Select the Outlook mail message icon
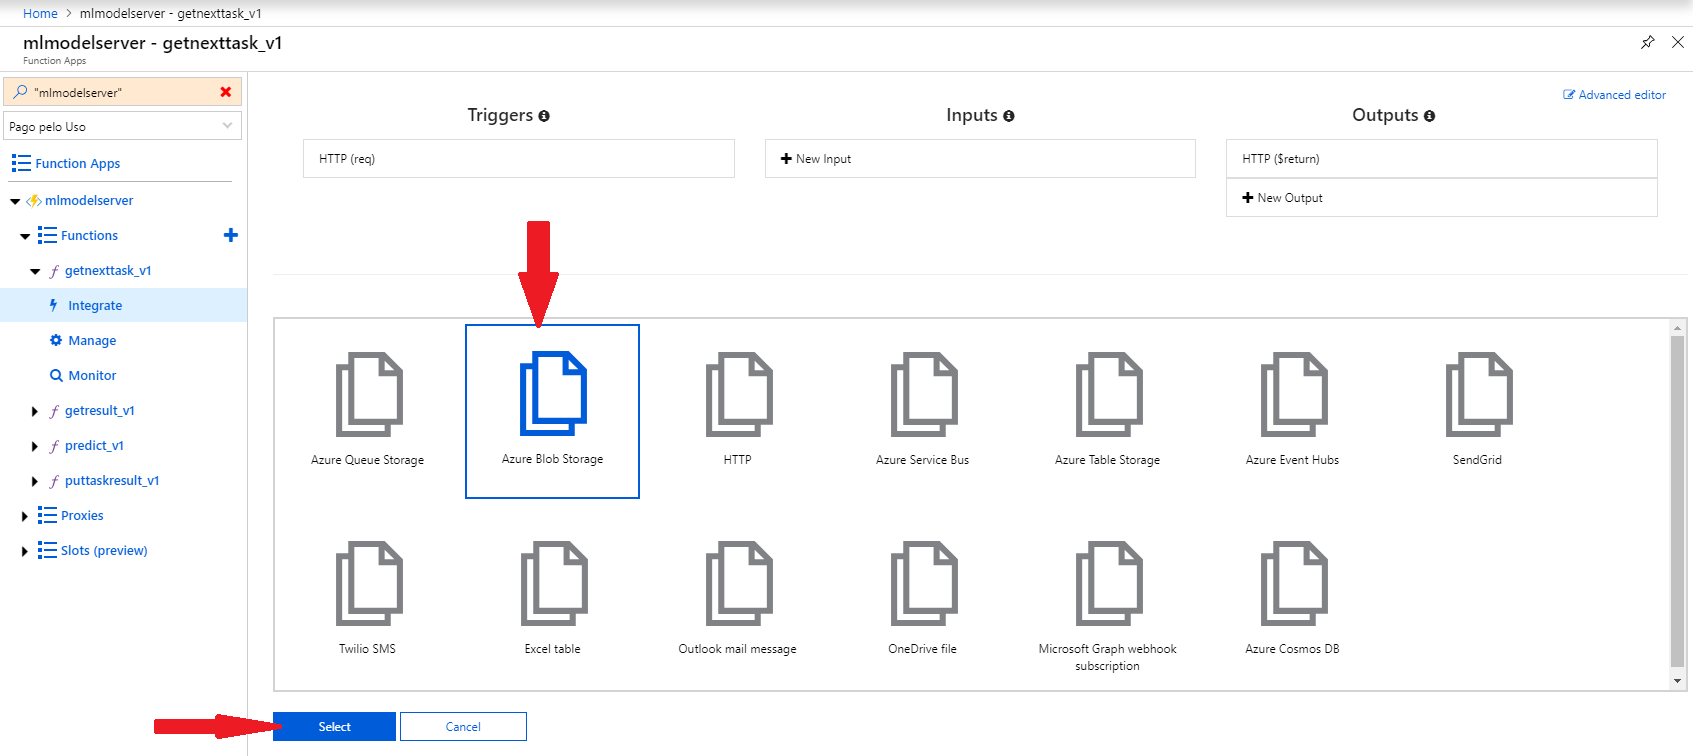Viewport: 1700px width, 756px height. pyautogui.click(x=739, y=584)
